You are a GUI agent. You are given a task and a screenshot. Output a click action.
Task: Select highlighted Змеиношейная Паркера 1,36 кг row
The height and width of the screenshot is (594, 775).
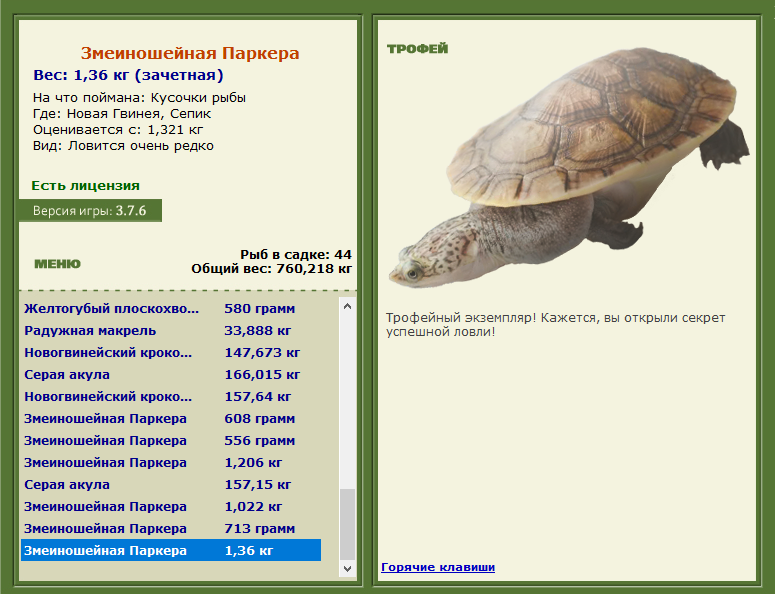tap(171, 551)
